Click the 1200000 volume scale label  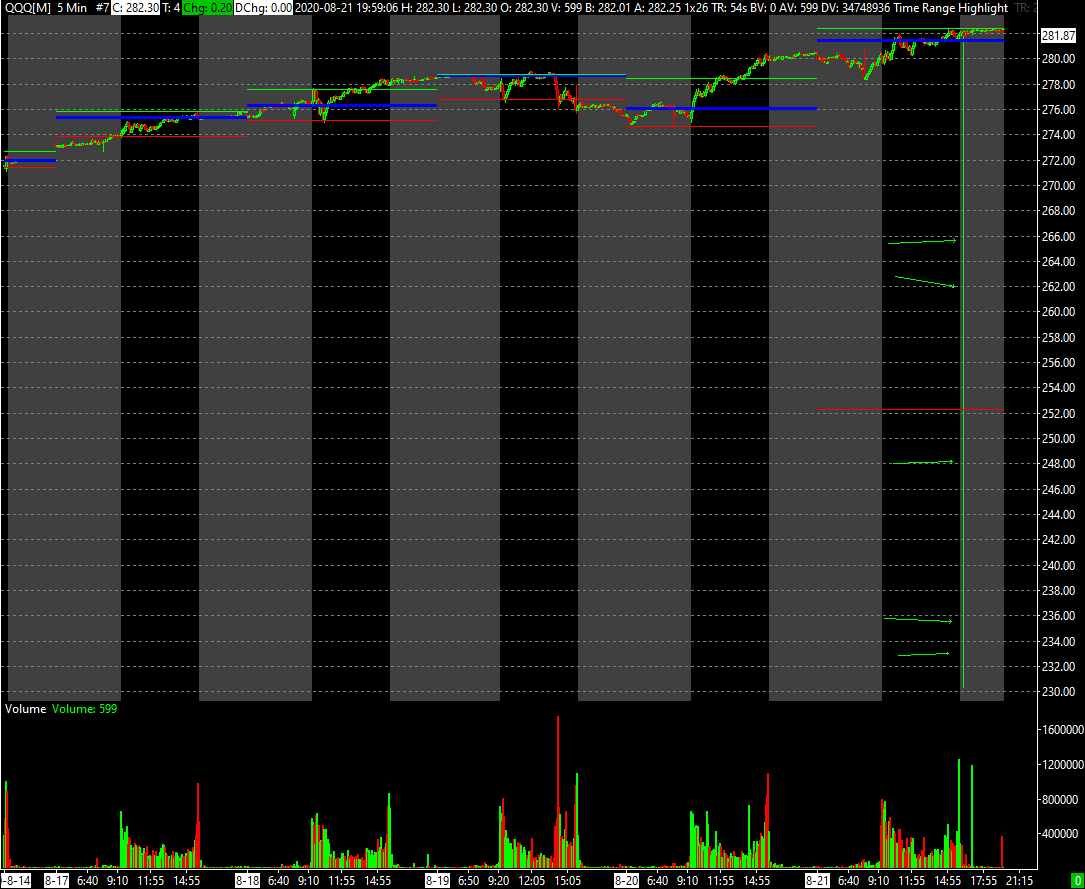pos(1062,764)
